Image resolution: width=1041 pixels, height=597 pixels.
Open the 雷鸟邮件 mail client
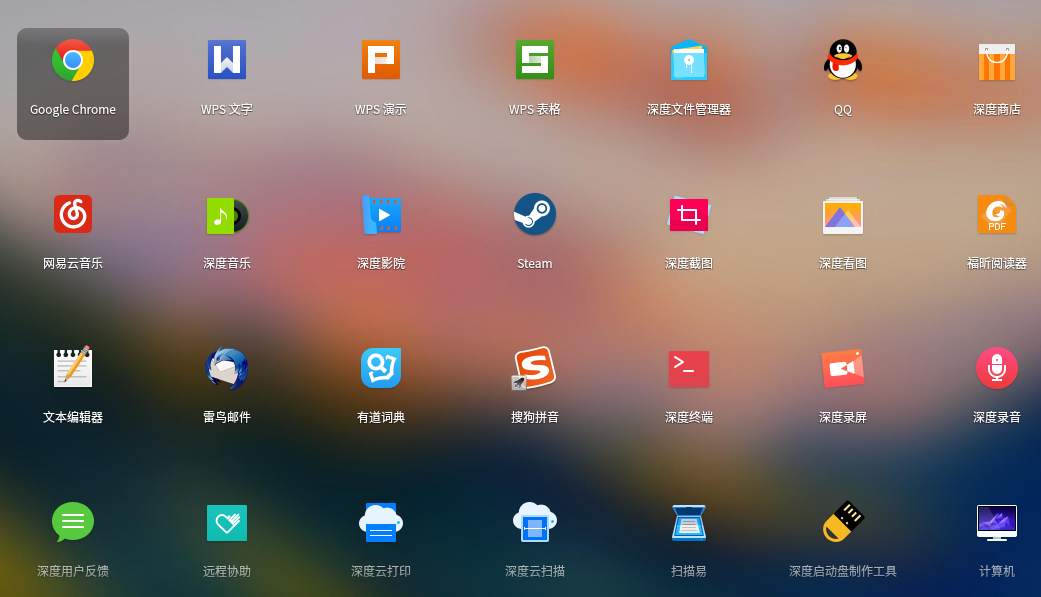227,369
